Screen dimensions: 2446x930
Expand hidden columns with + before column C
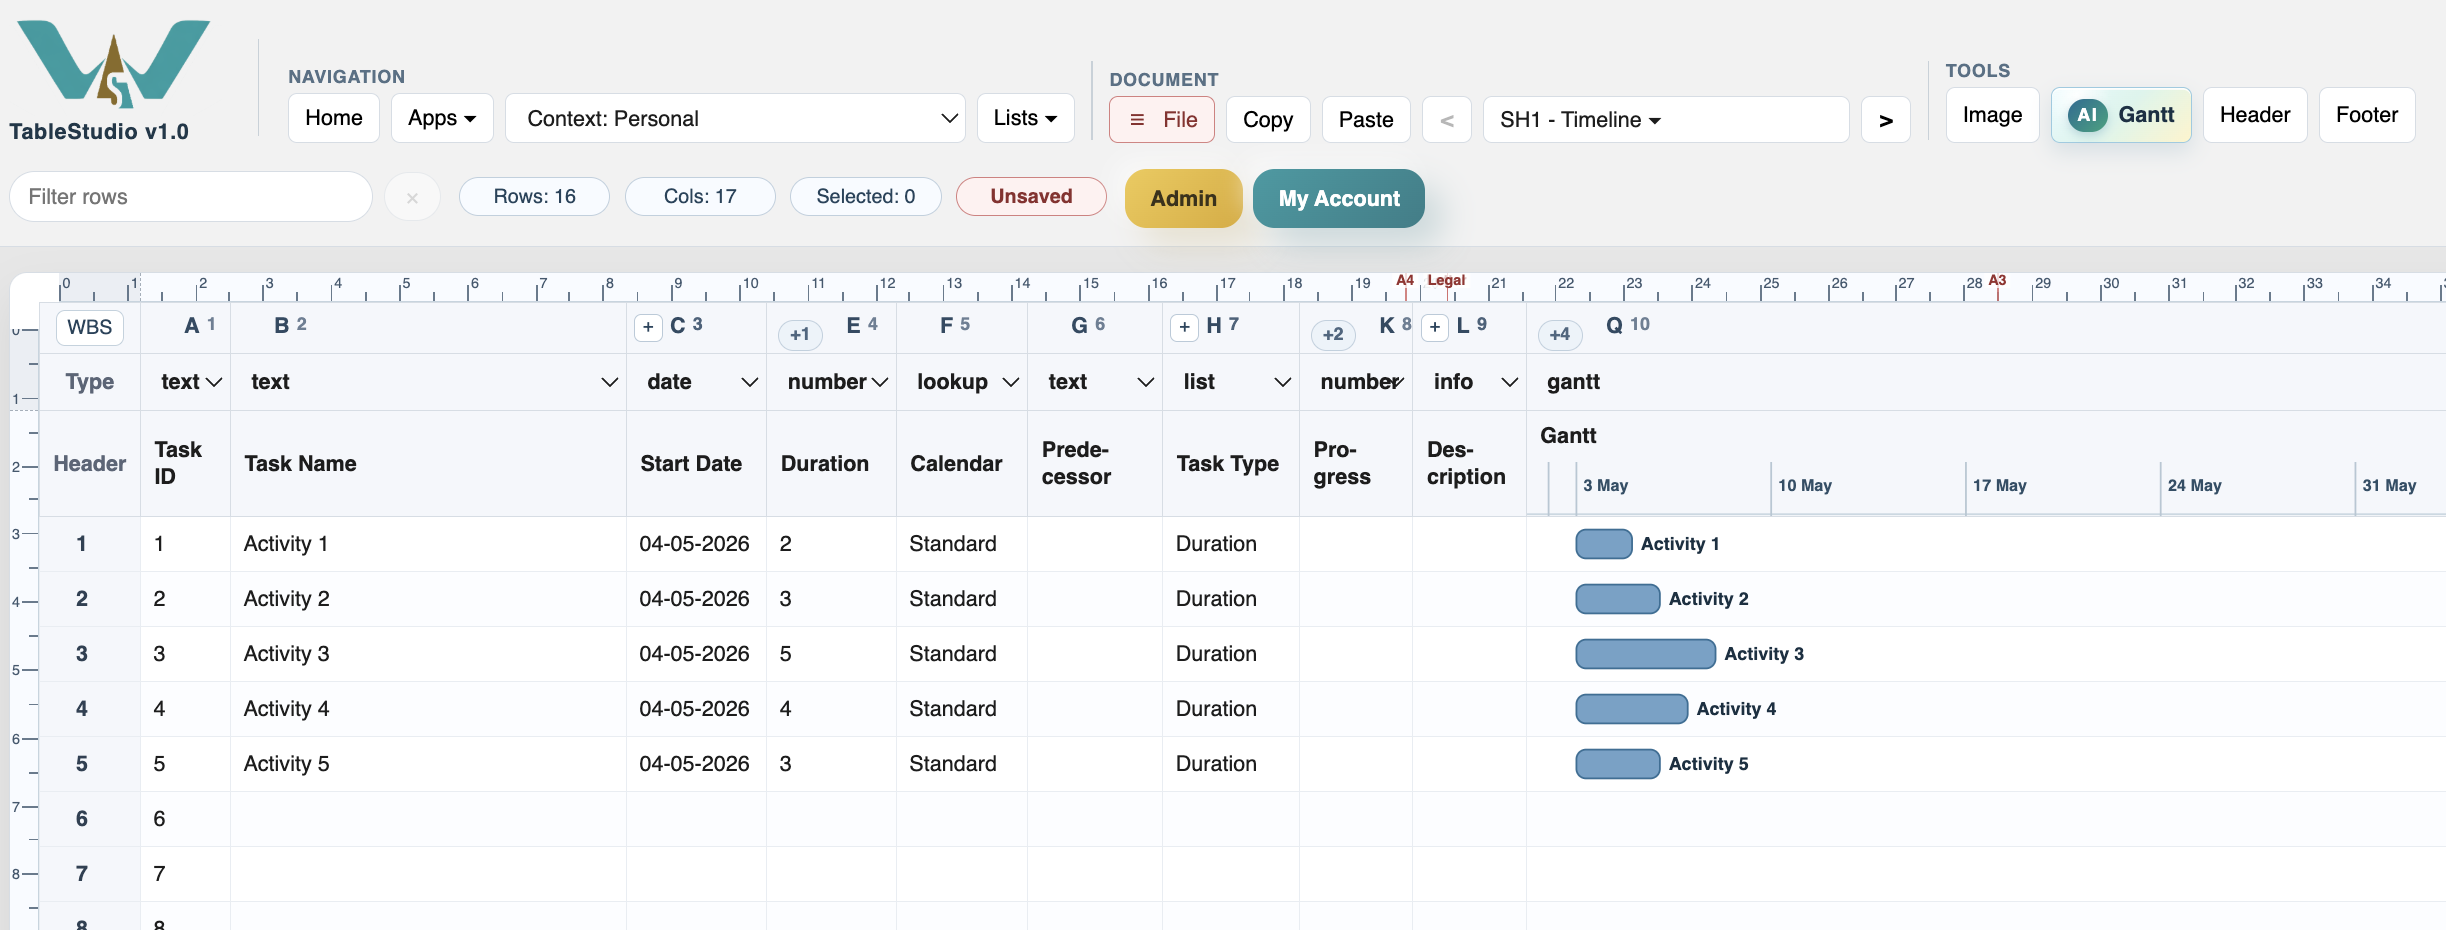648,327
